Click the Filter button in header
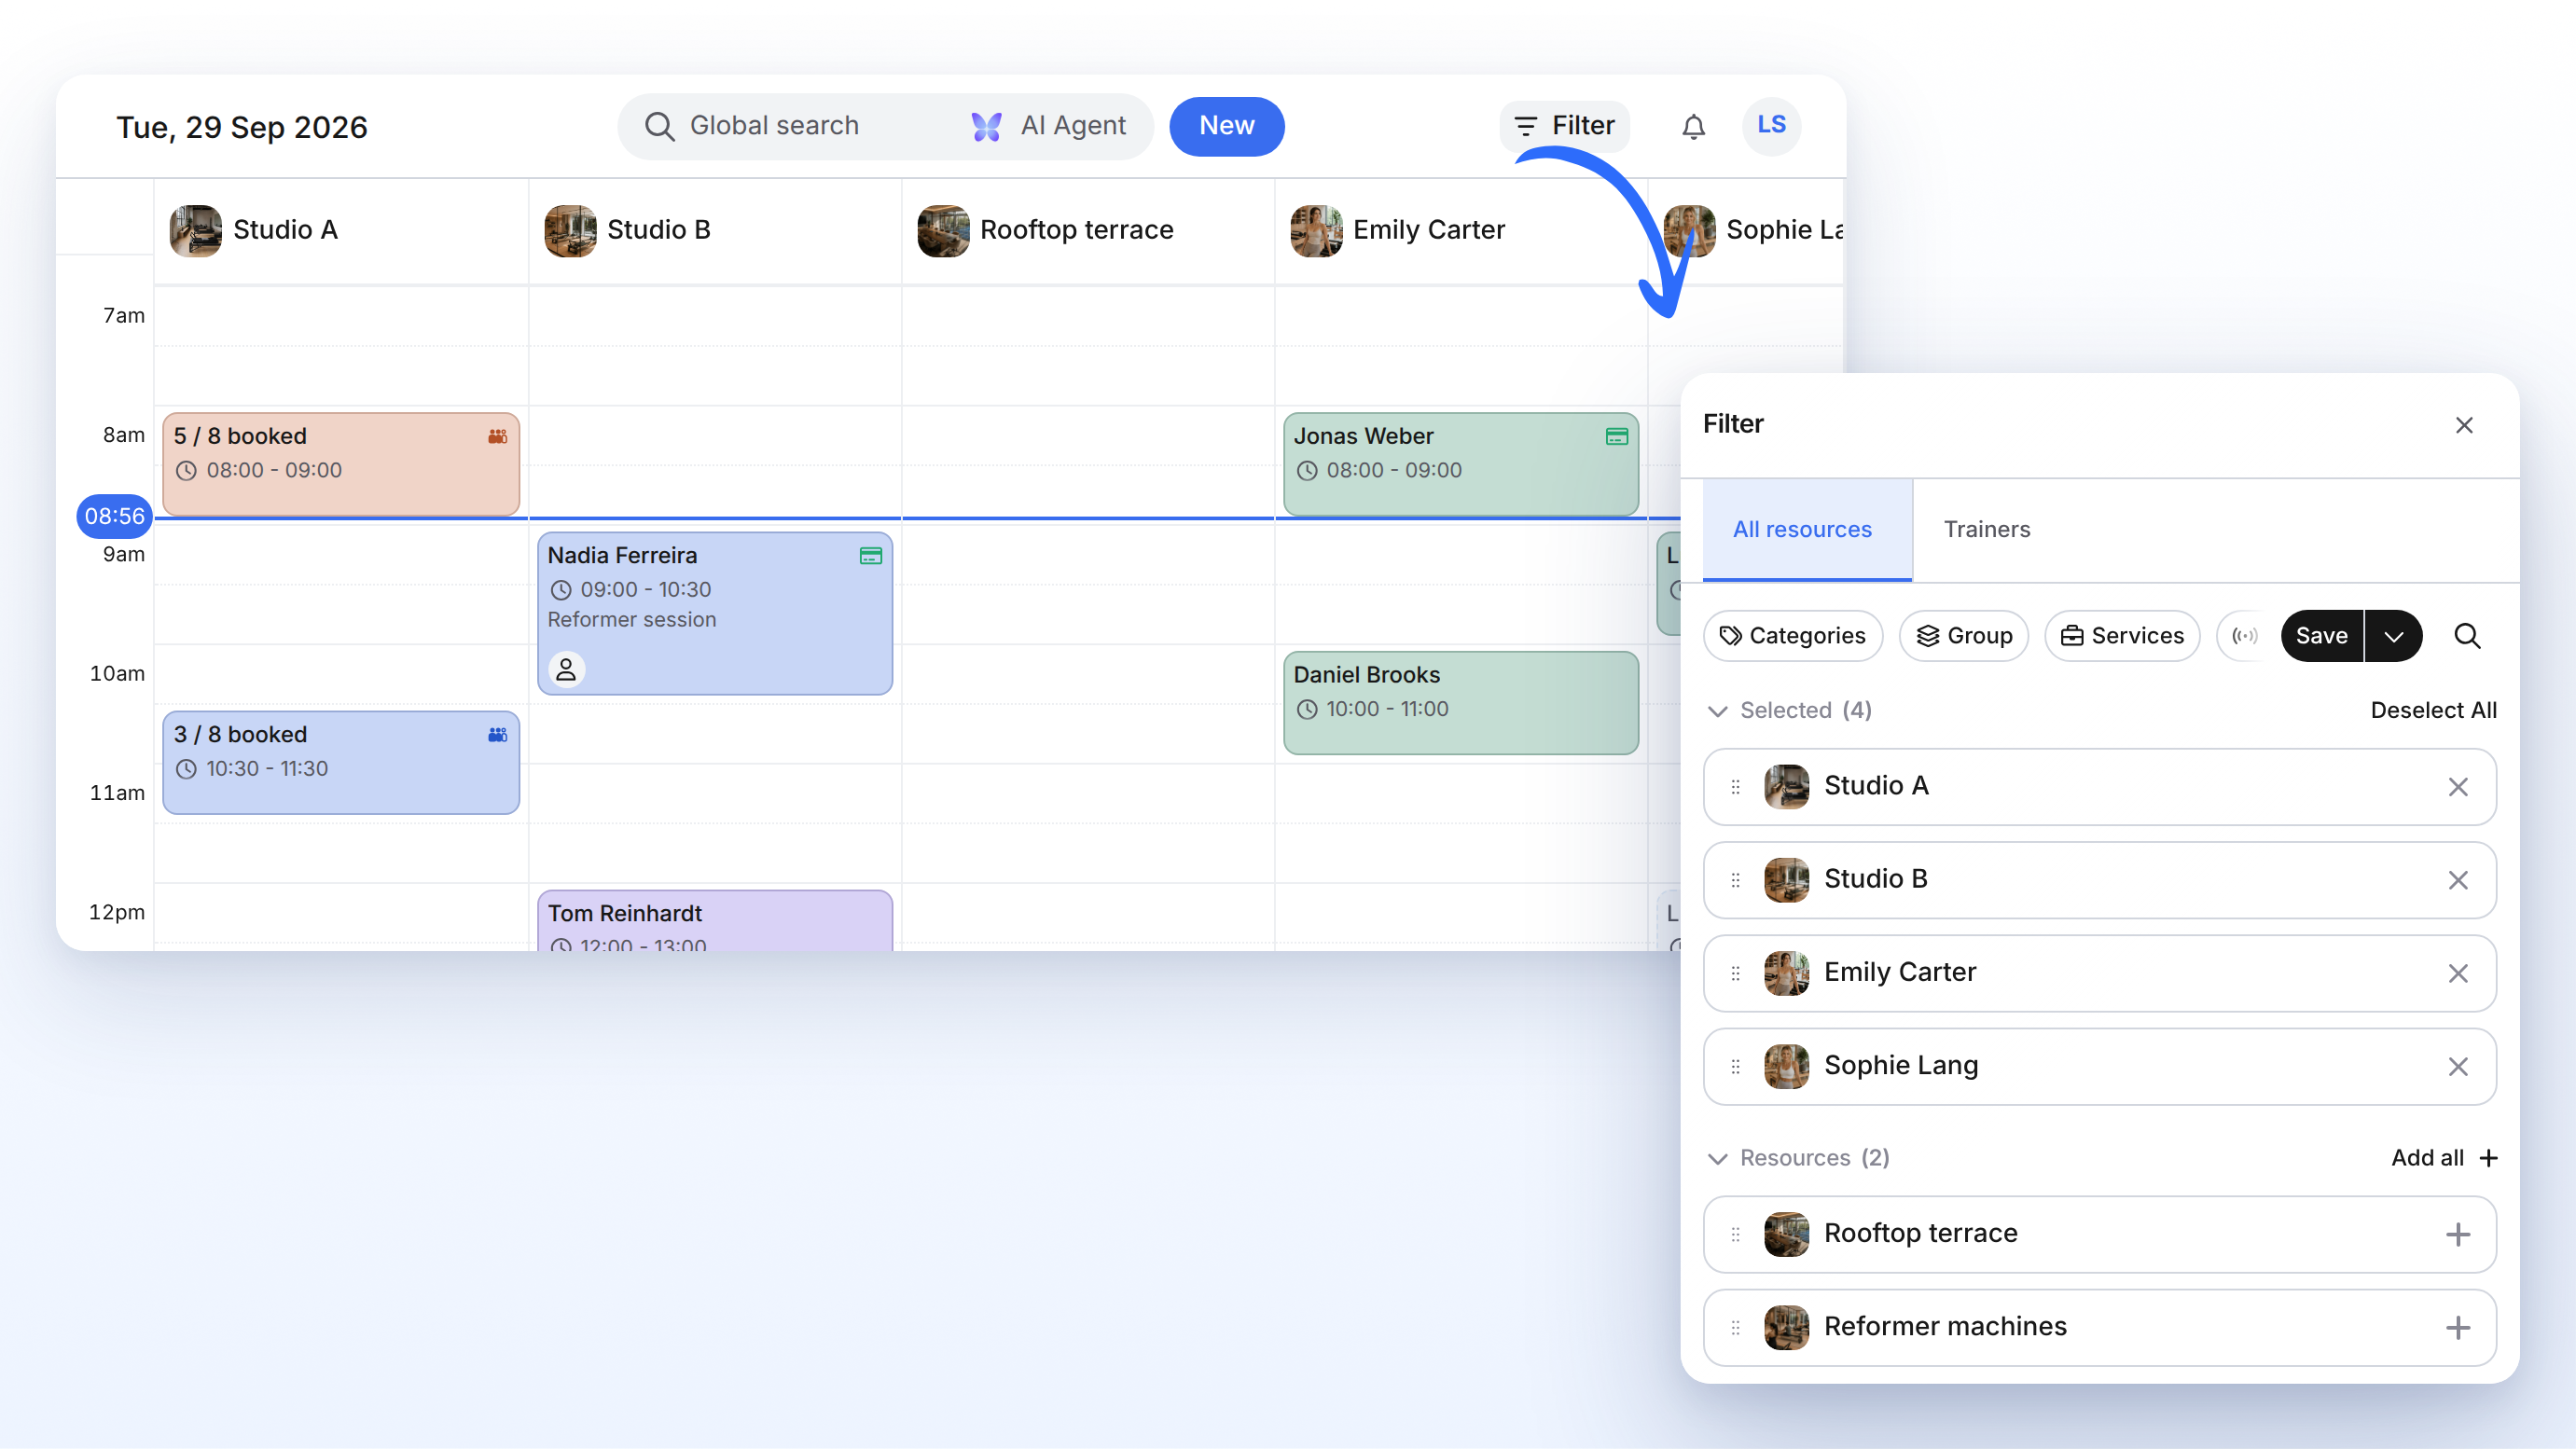 tap(1564, 126)
